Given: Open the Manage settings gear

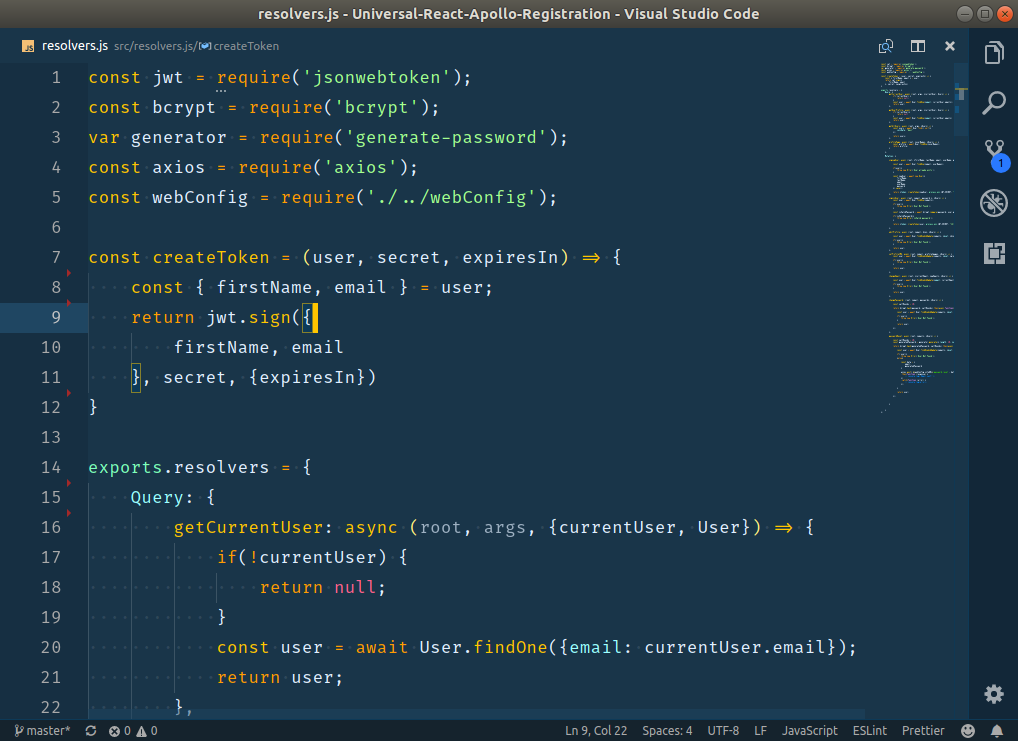Looking at the screenshot, I should pos(993,694).
